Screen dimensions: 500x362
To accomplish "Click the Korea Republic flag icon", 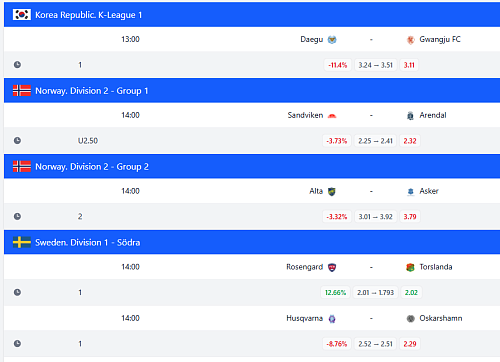I will (22, 15).
